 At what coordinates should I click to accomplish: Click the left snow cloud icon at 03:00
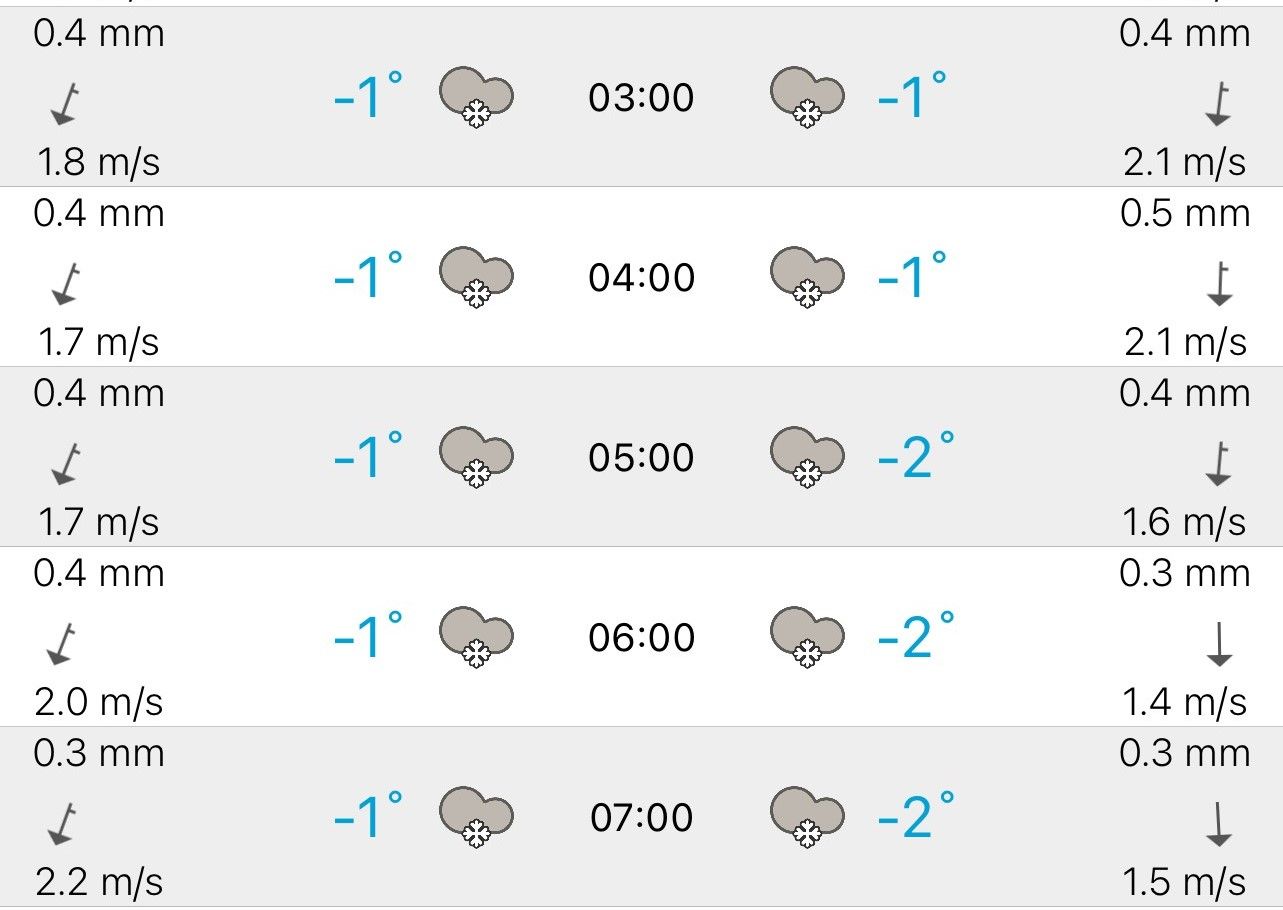[476, 97]
